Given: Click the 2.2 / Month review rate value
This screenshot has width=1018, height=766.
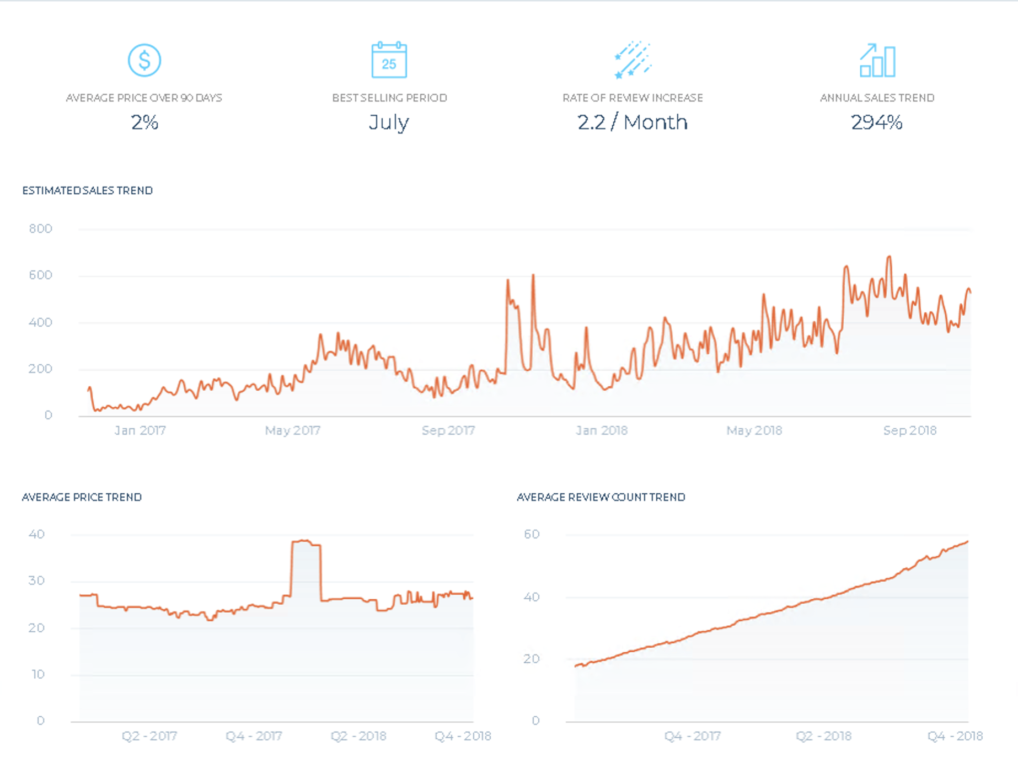Looking at the screenshot, I should tap(632, 123).
